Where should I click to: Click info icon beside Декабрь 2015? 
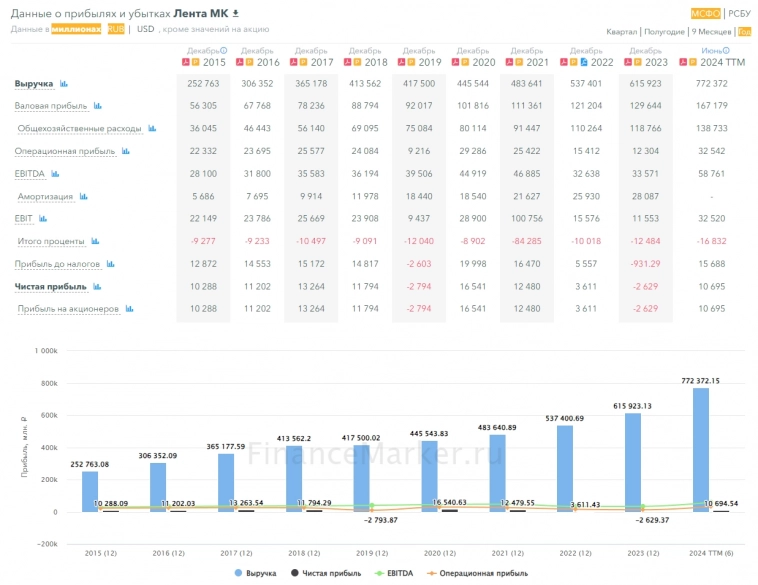coord(223,50)
